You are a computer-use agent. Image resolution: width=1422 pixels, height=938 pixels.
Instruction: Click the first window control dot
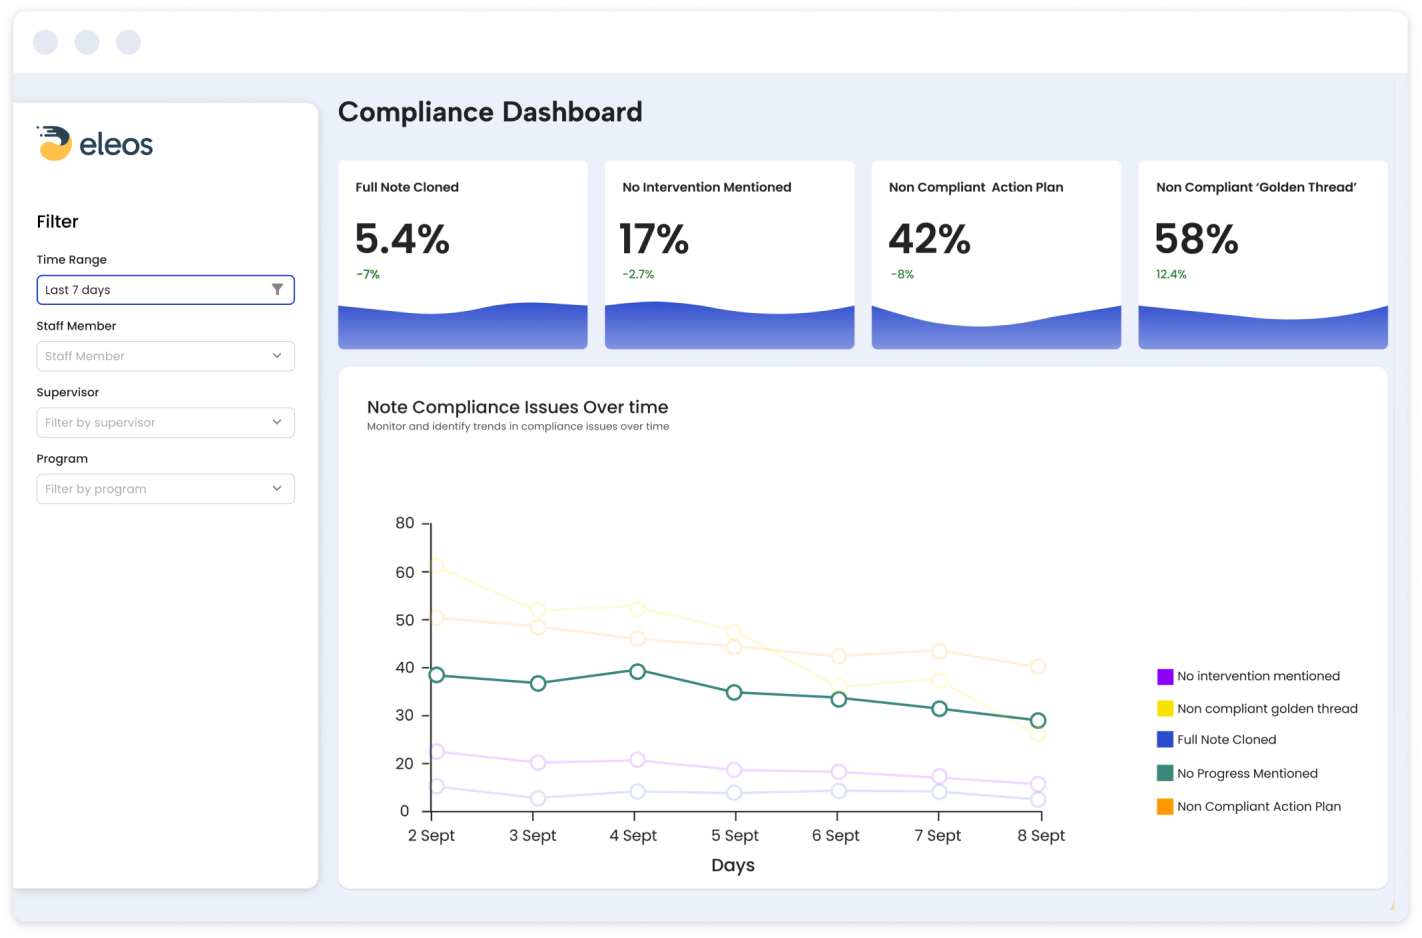[x=45, y=42]
